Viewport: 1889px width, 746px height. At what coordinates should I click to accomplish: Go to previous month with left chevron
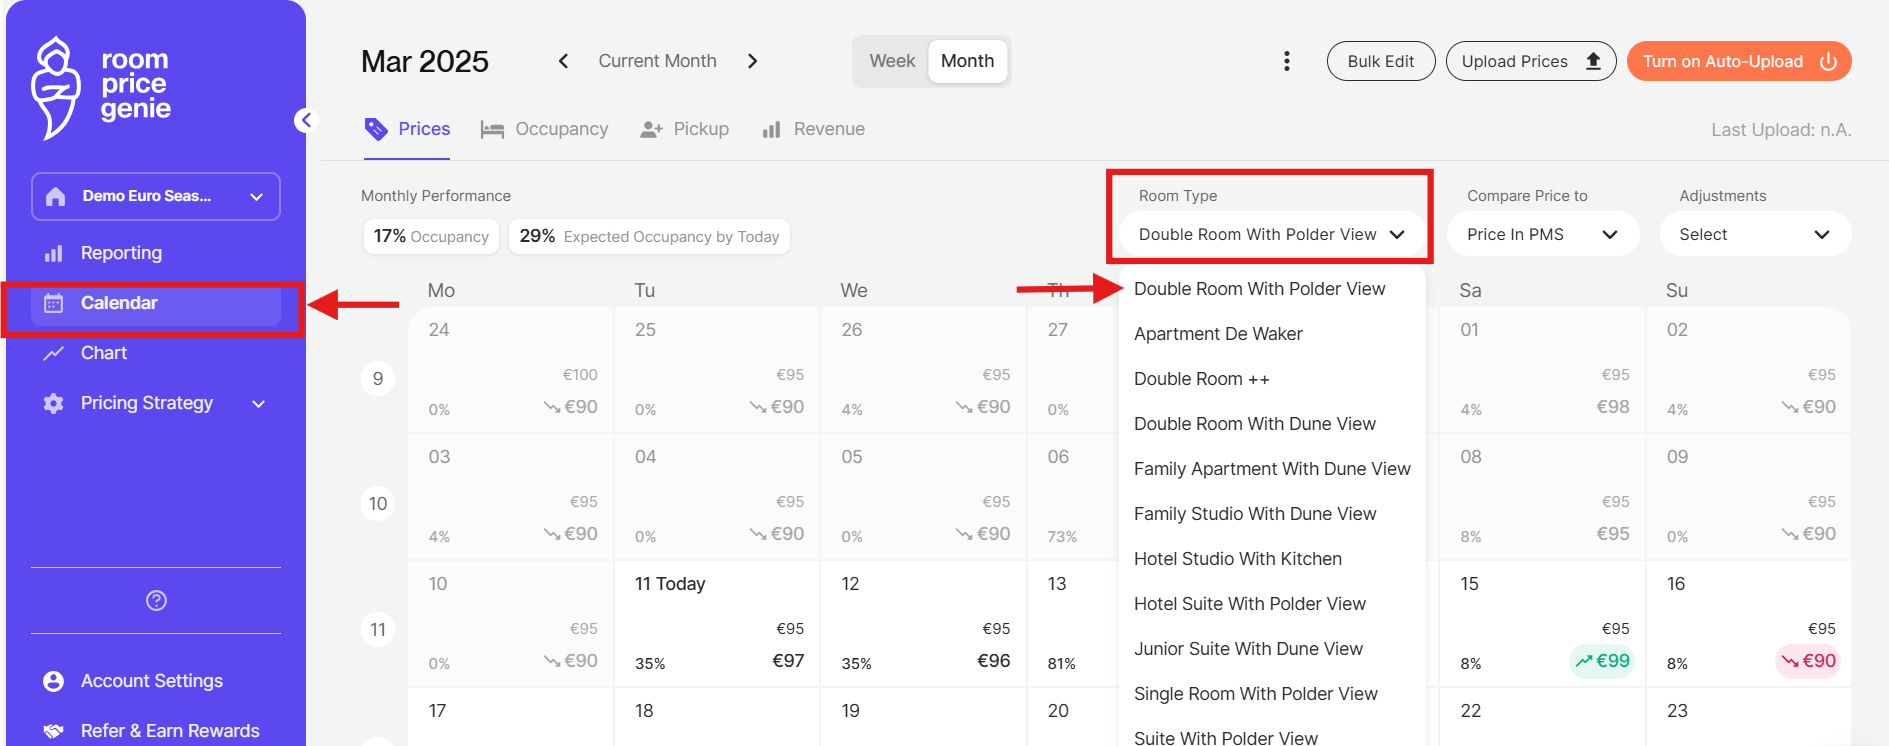(x=563, y=61)
